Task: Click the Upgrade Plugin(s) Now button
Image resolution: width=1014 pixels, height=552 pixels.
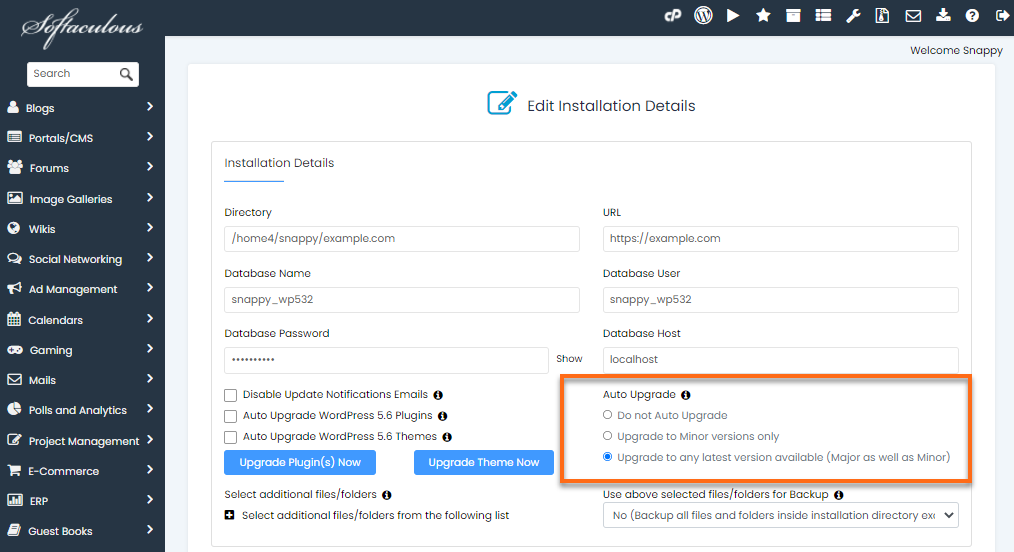Action: click(300, 462)
